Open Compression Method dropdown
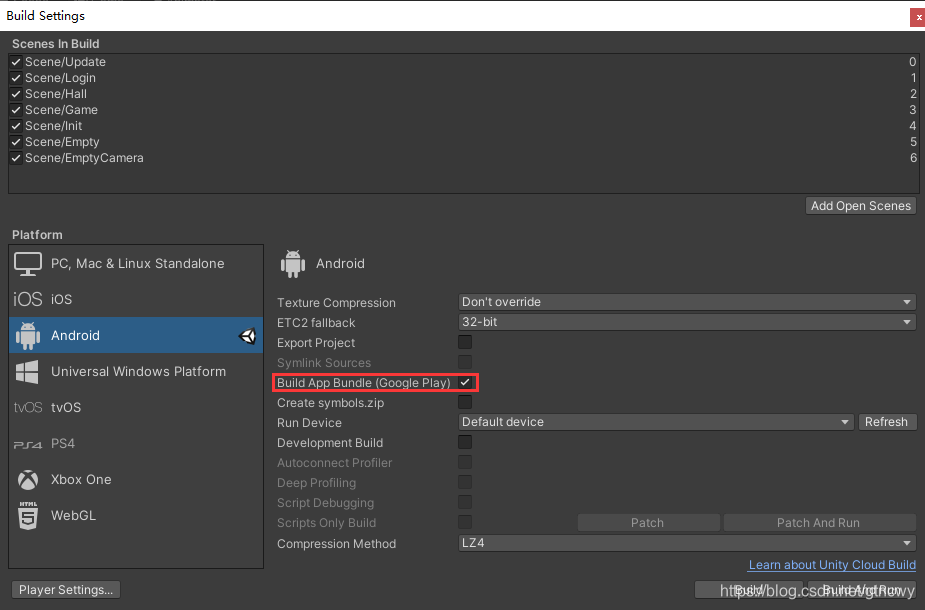 (x=687, y=543)
